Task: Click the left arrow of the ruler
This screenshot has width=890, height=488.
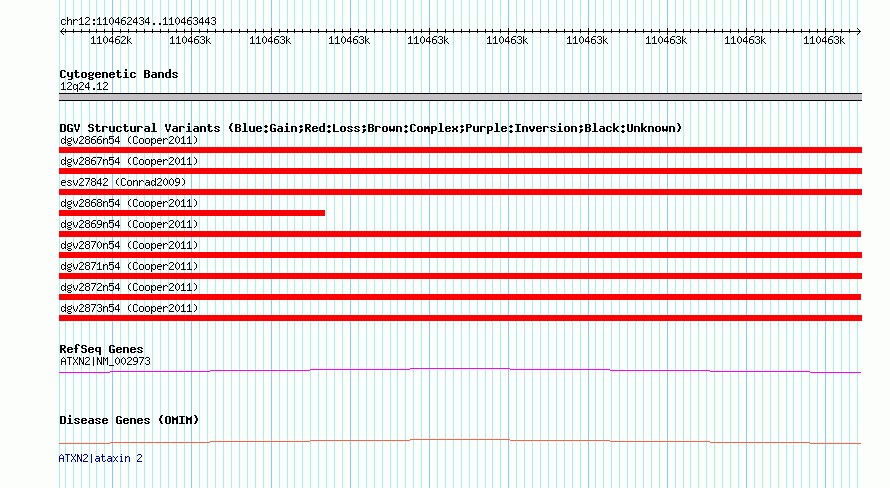Action: (x=62, y=32)
